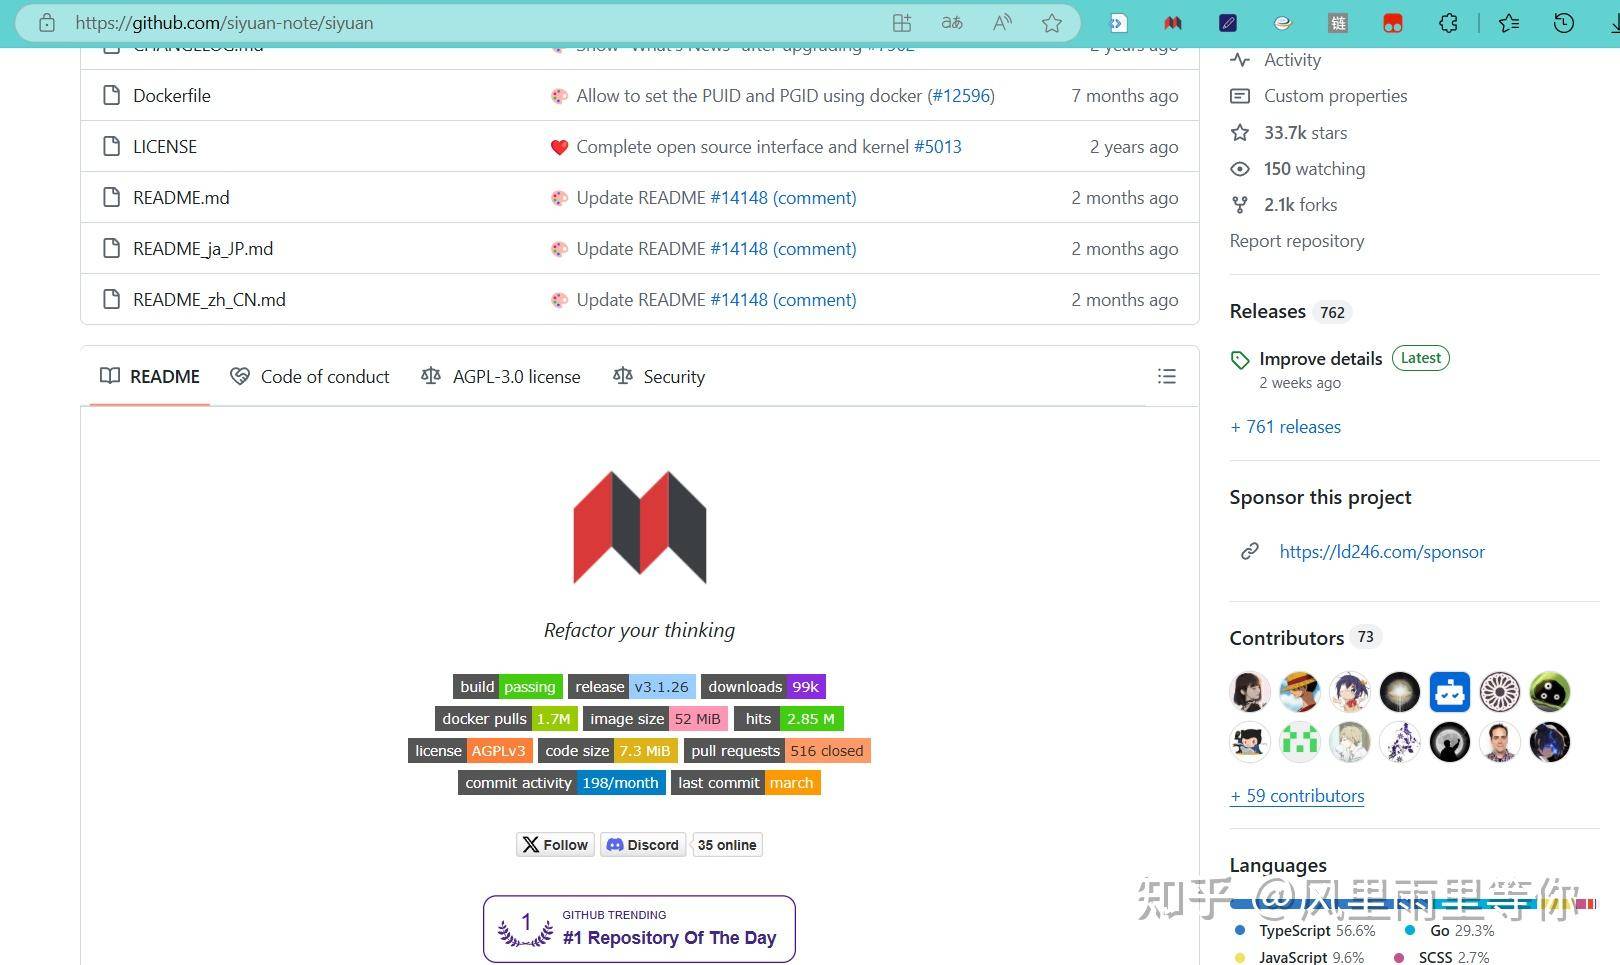Click the X Follow button

click(555, 844)
